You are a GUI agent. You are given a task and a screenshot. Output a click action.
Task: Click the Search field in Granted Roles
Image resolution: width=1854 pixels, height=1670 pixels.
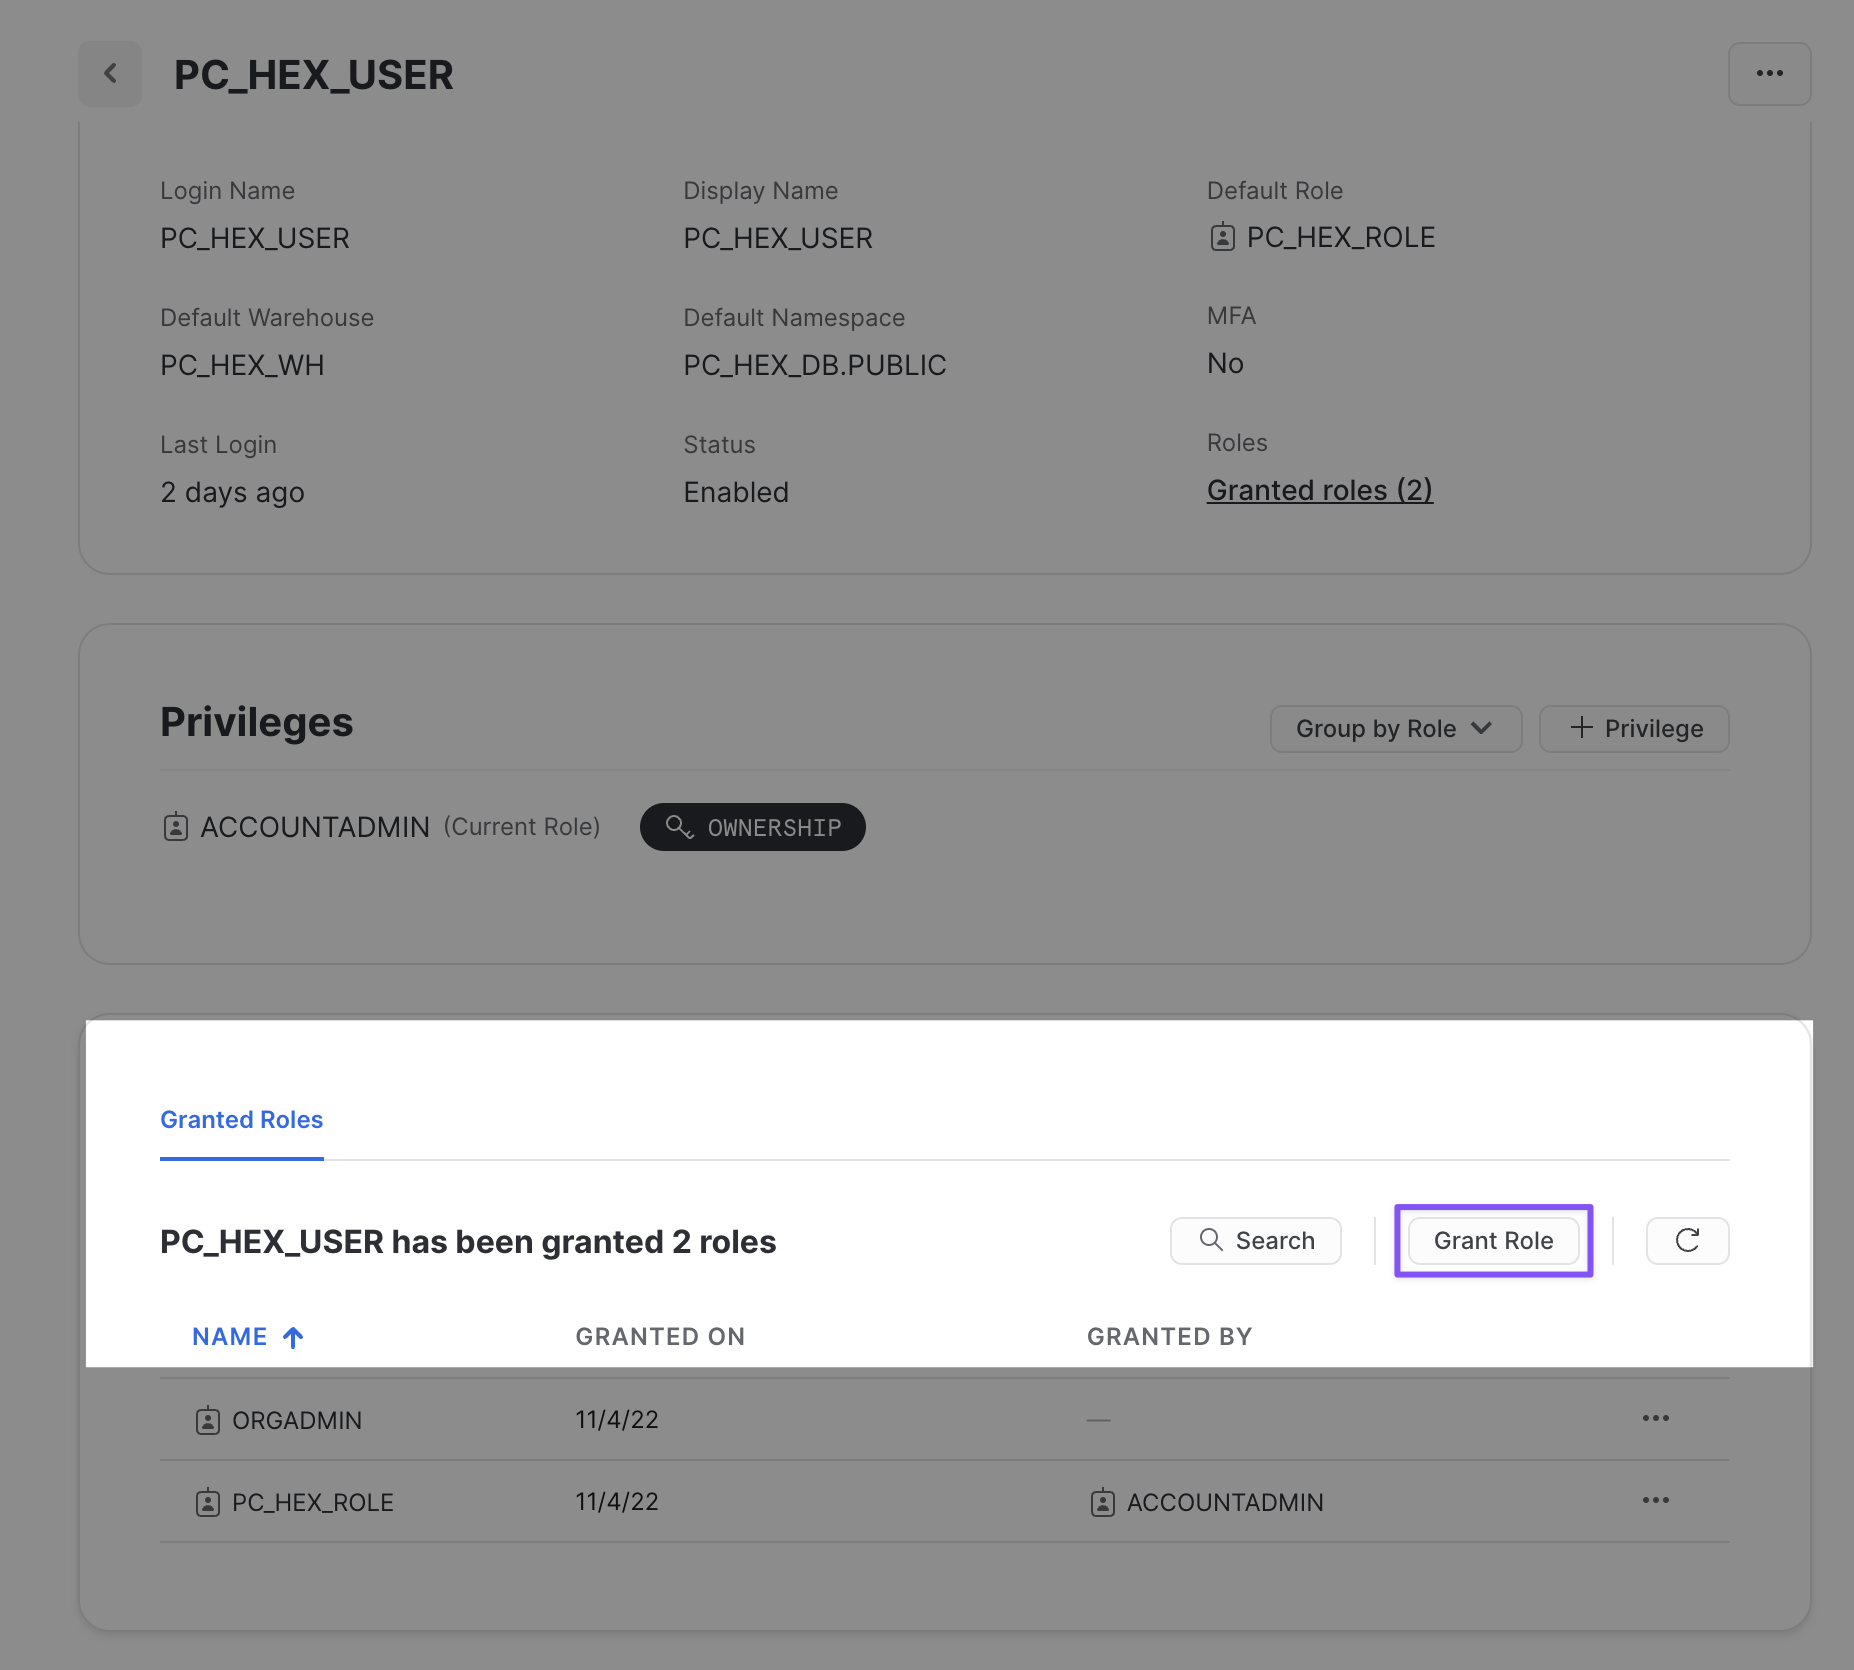pos(1256,1241)
